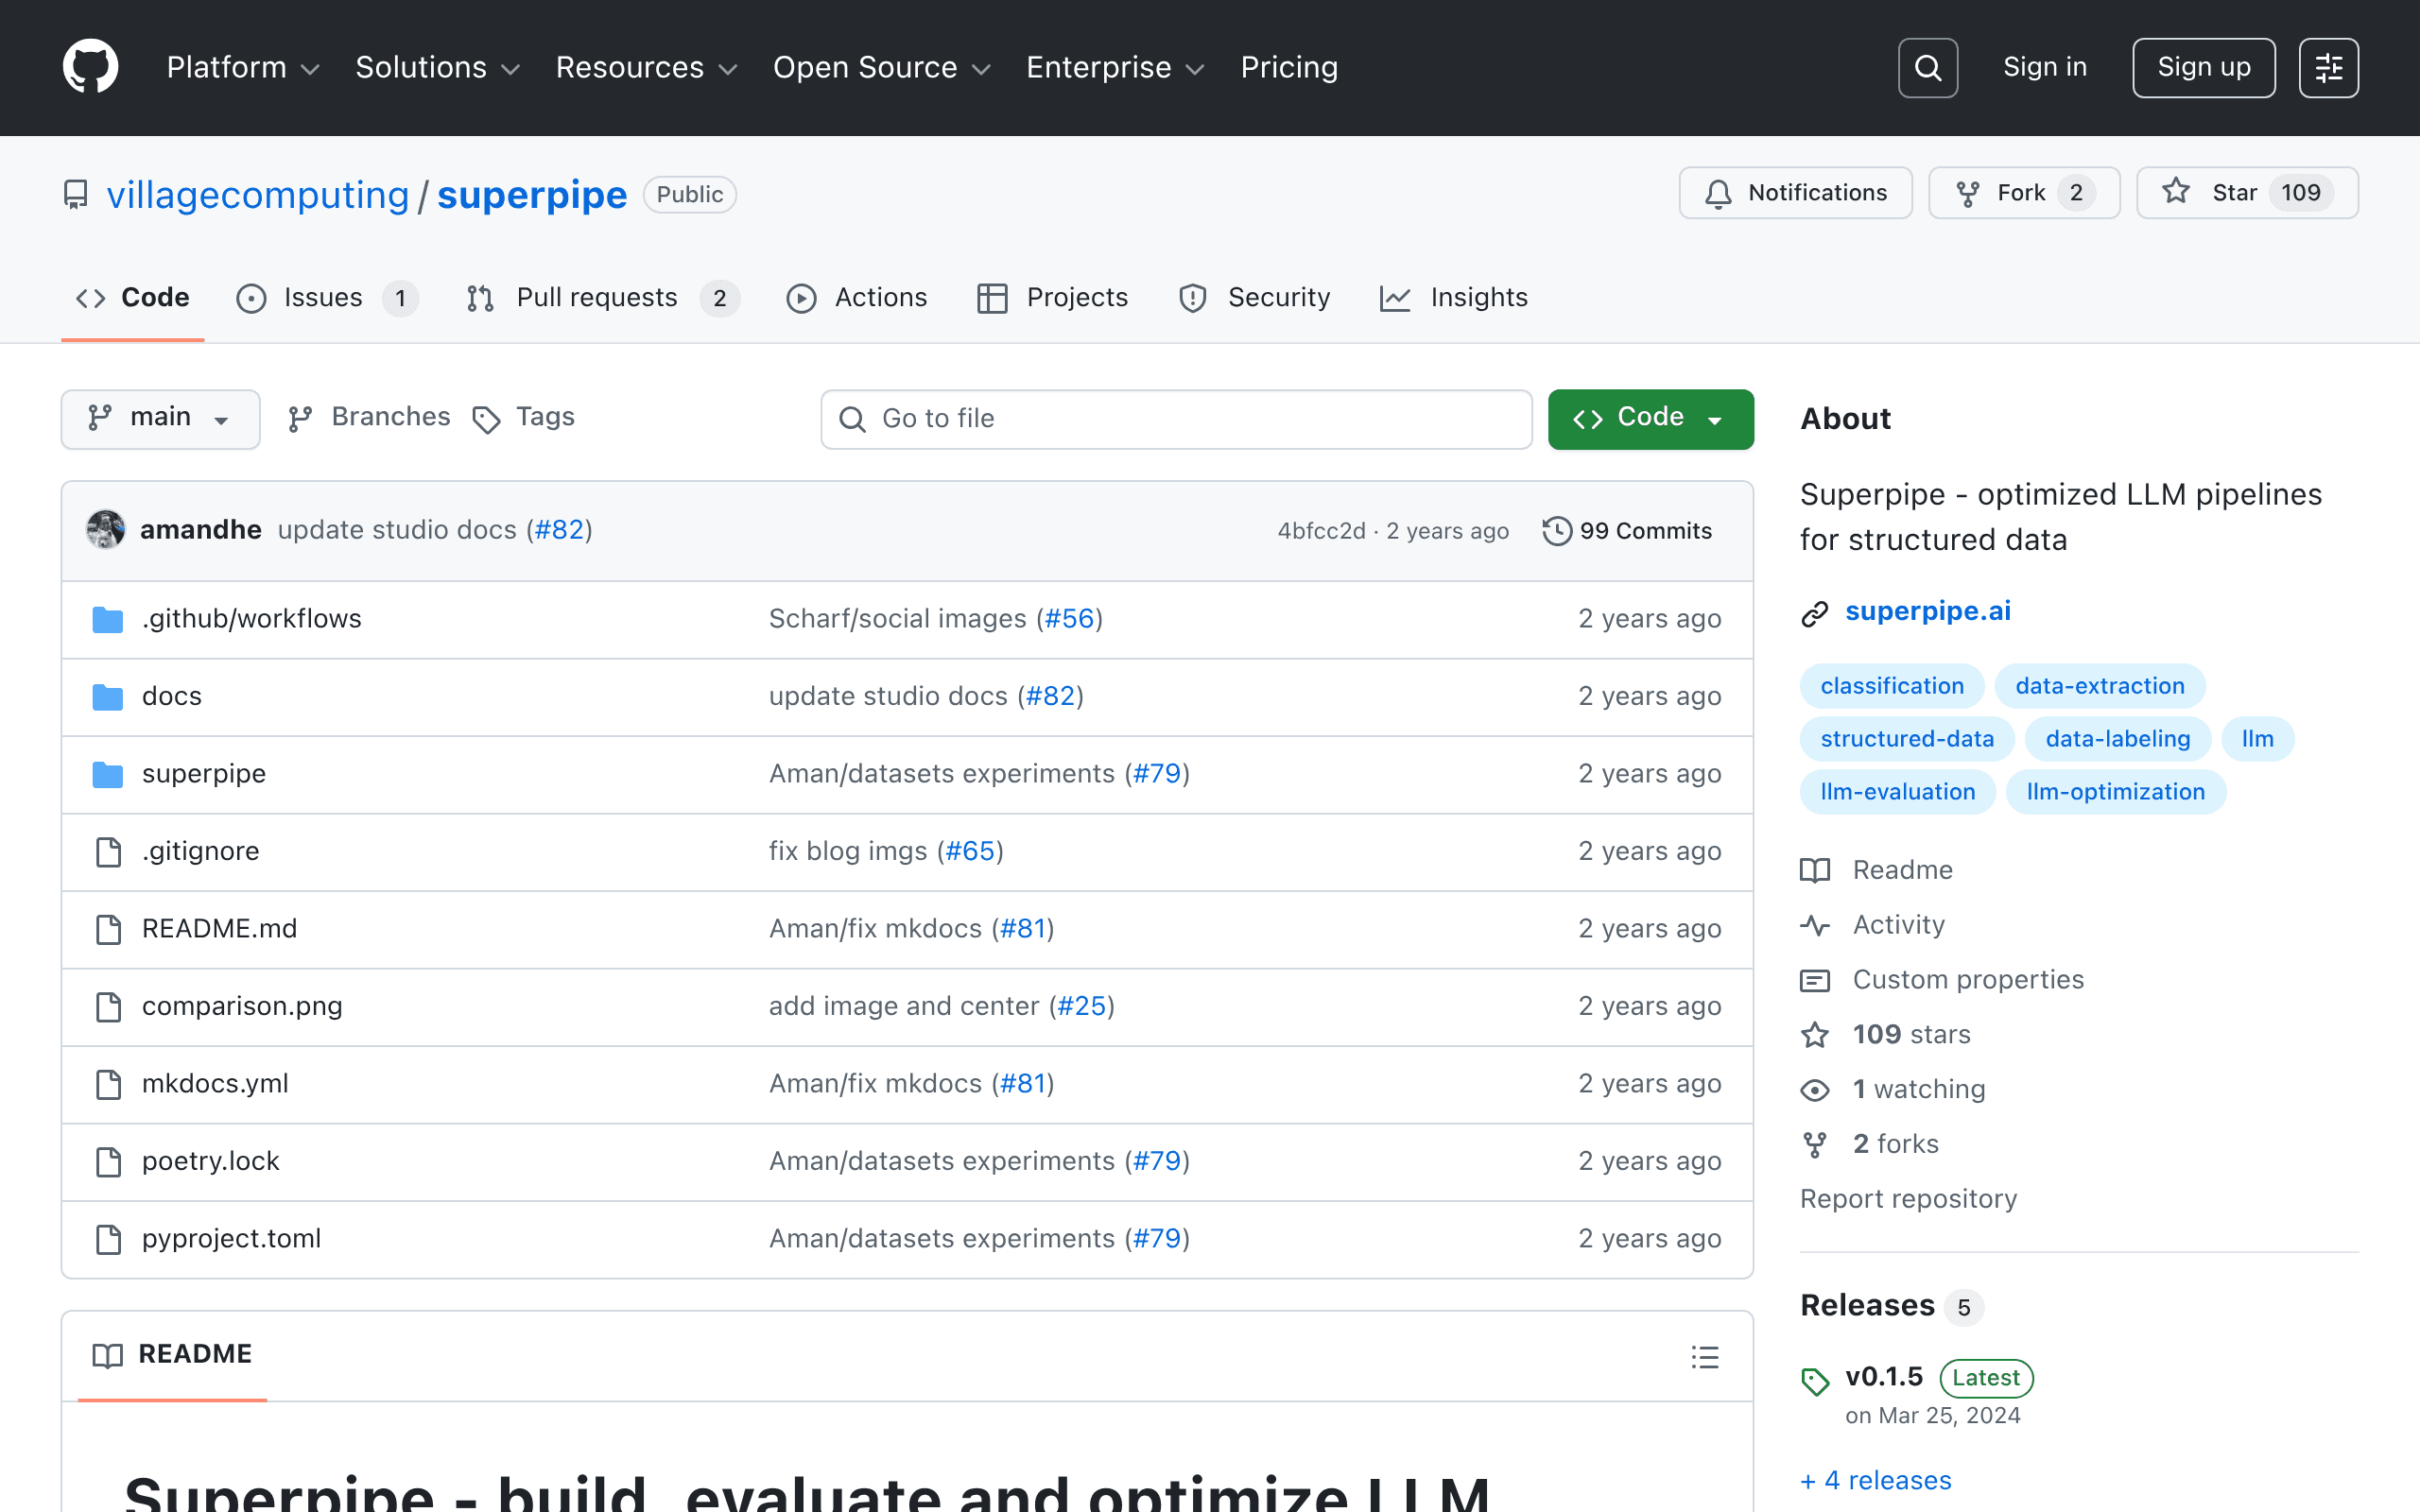
Task: Expand the Open Source menu
Action: coord(882,68)
